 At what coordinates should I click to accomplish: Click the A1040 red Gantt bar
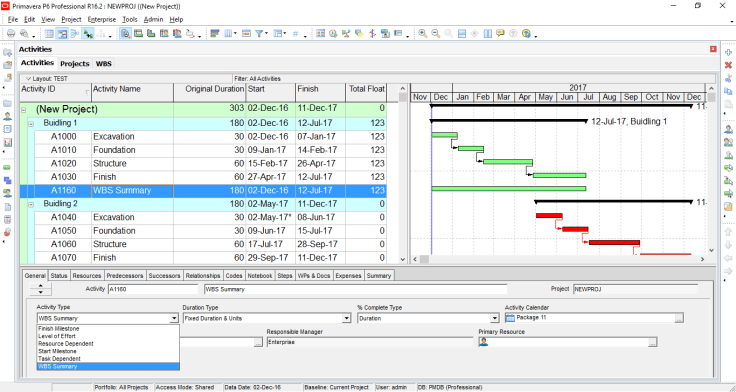click(x=549, y=215)
